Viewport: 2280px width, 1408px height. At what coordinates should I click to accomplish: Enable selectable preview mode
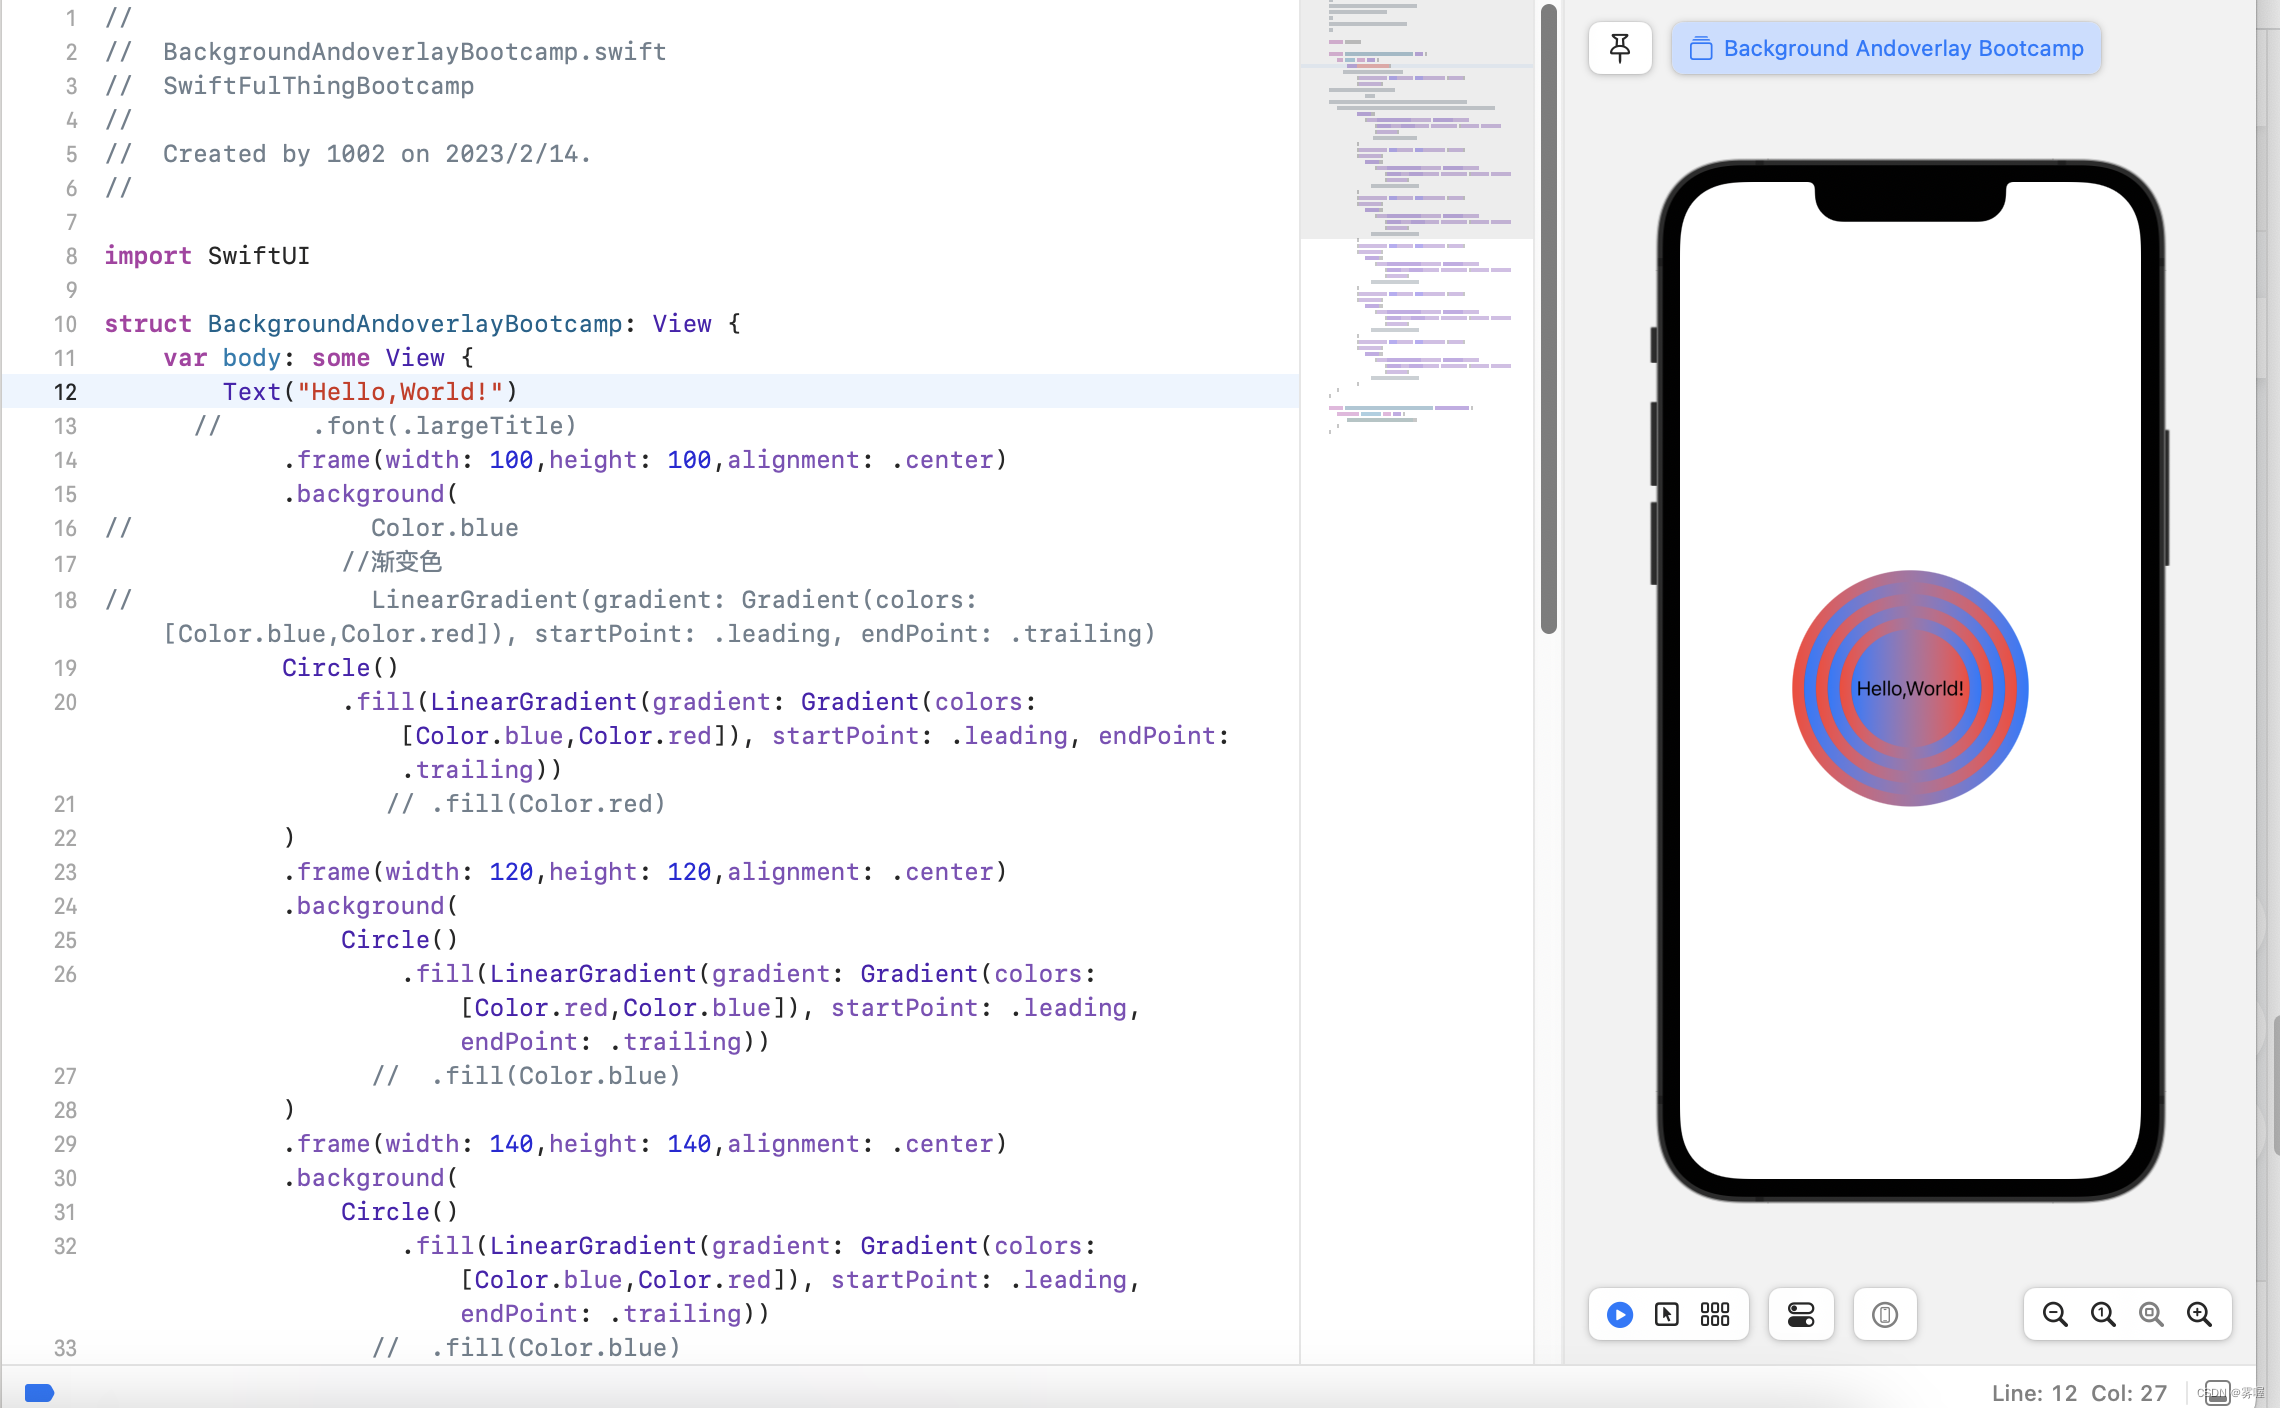(x=1667, y=1315)
